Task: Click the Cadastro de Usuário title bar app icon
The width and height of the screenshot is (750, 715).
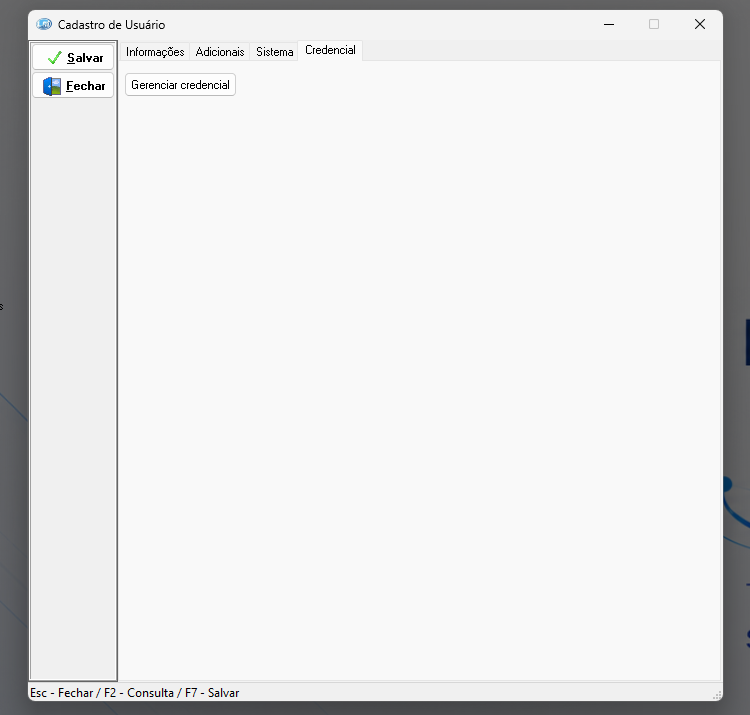Action: point(44,24)
